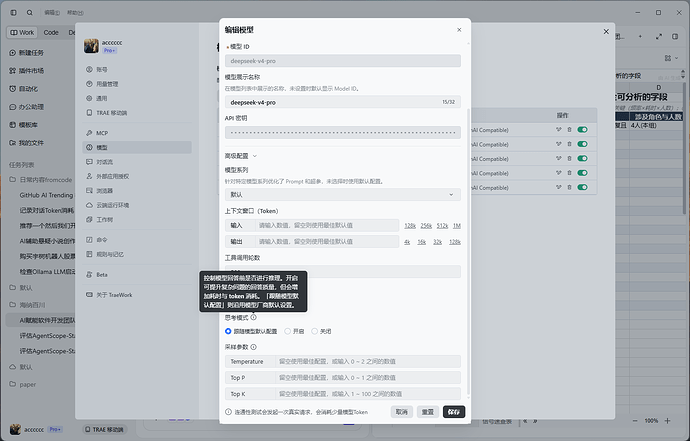
Task: Click the split panel icon at top right
Action: [x=675, y=37]
